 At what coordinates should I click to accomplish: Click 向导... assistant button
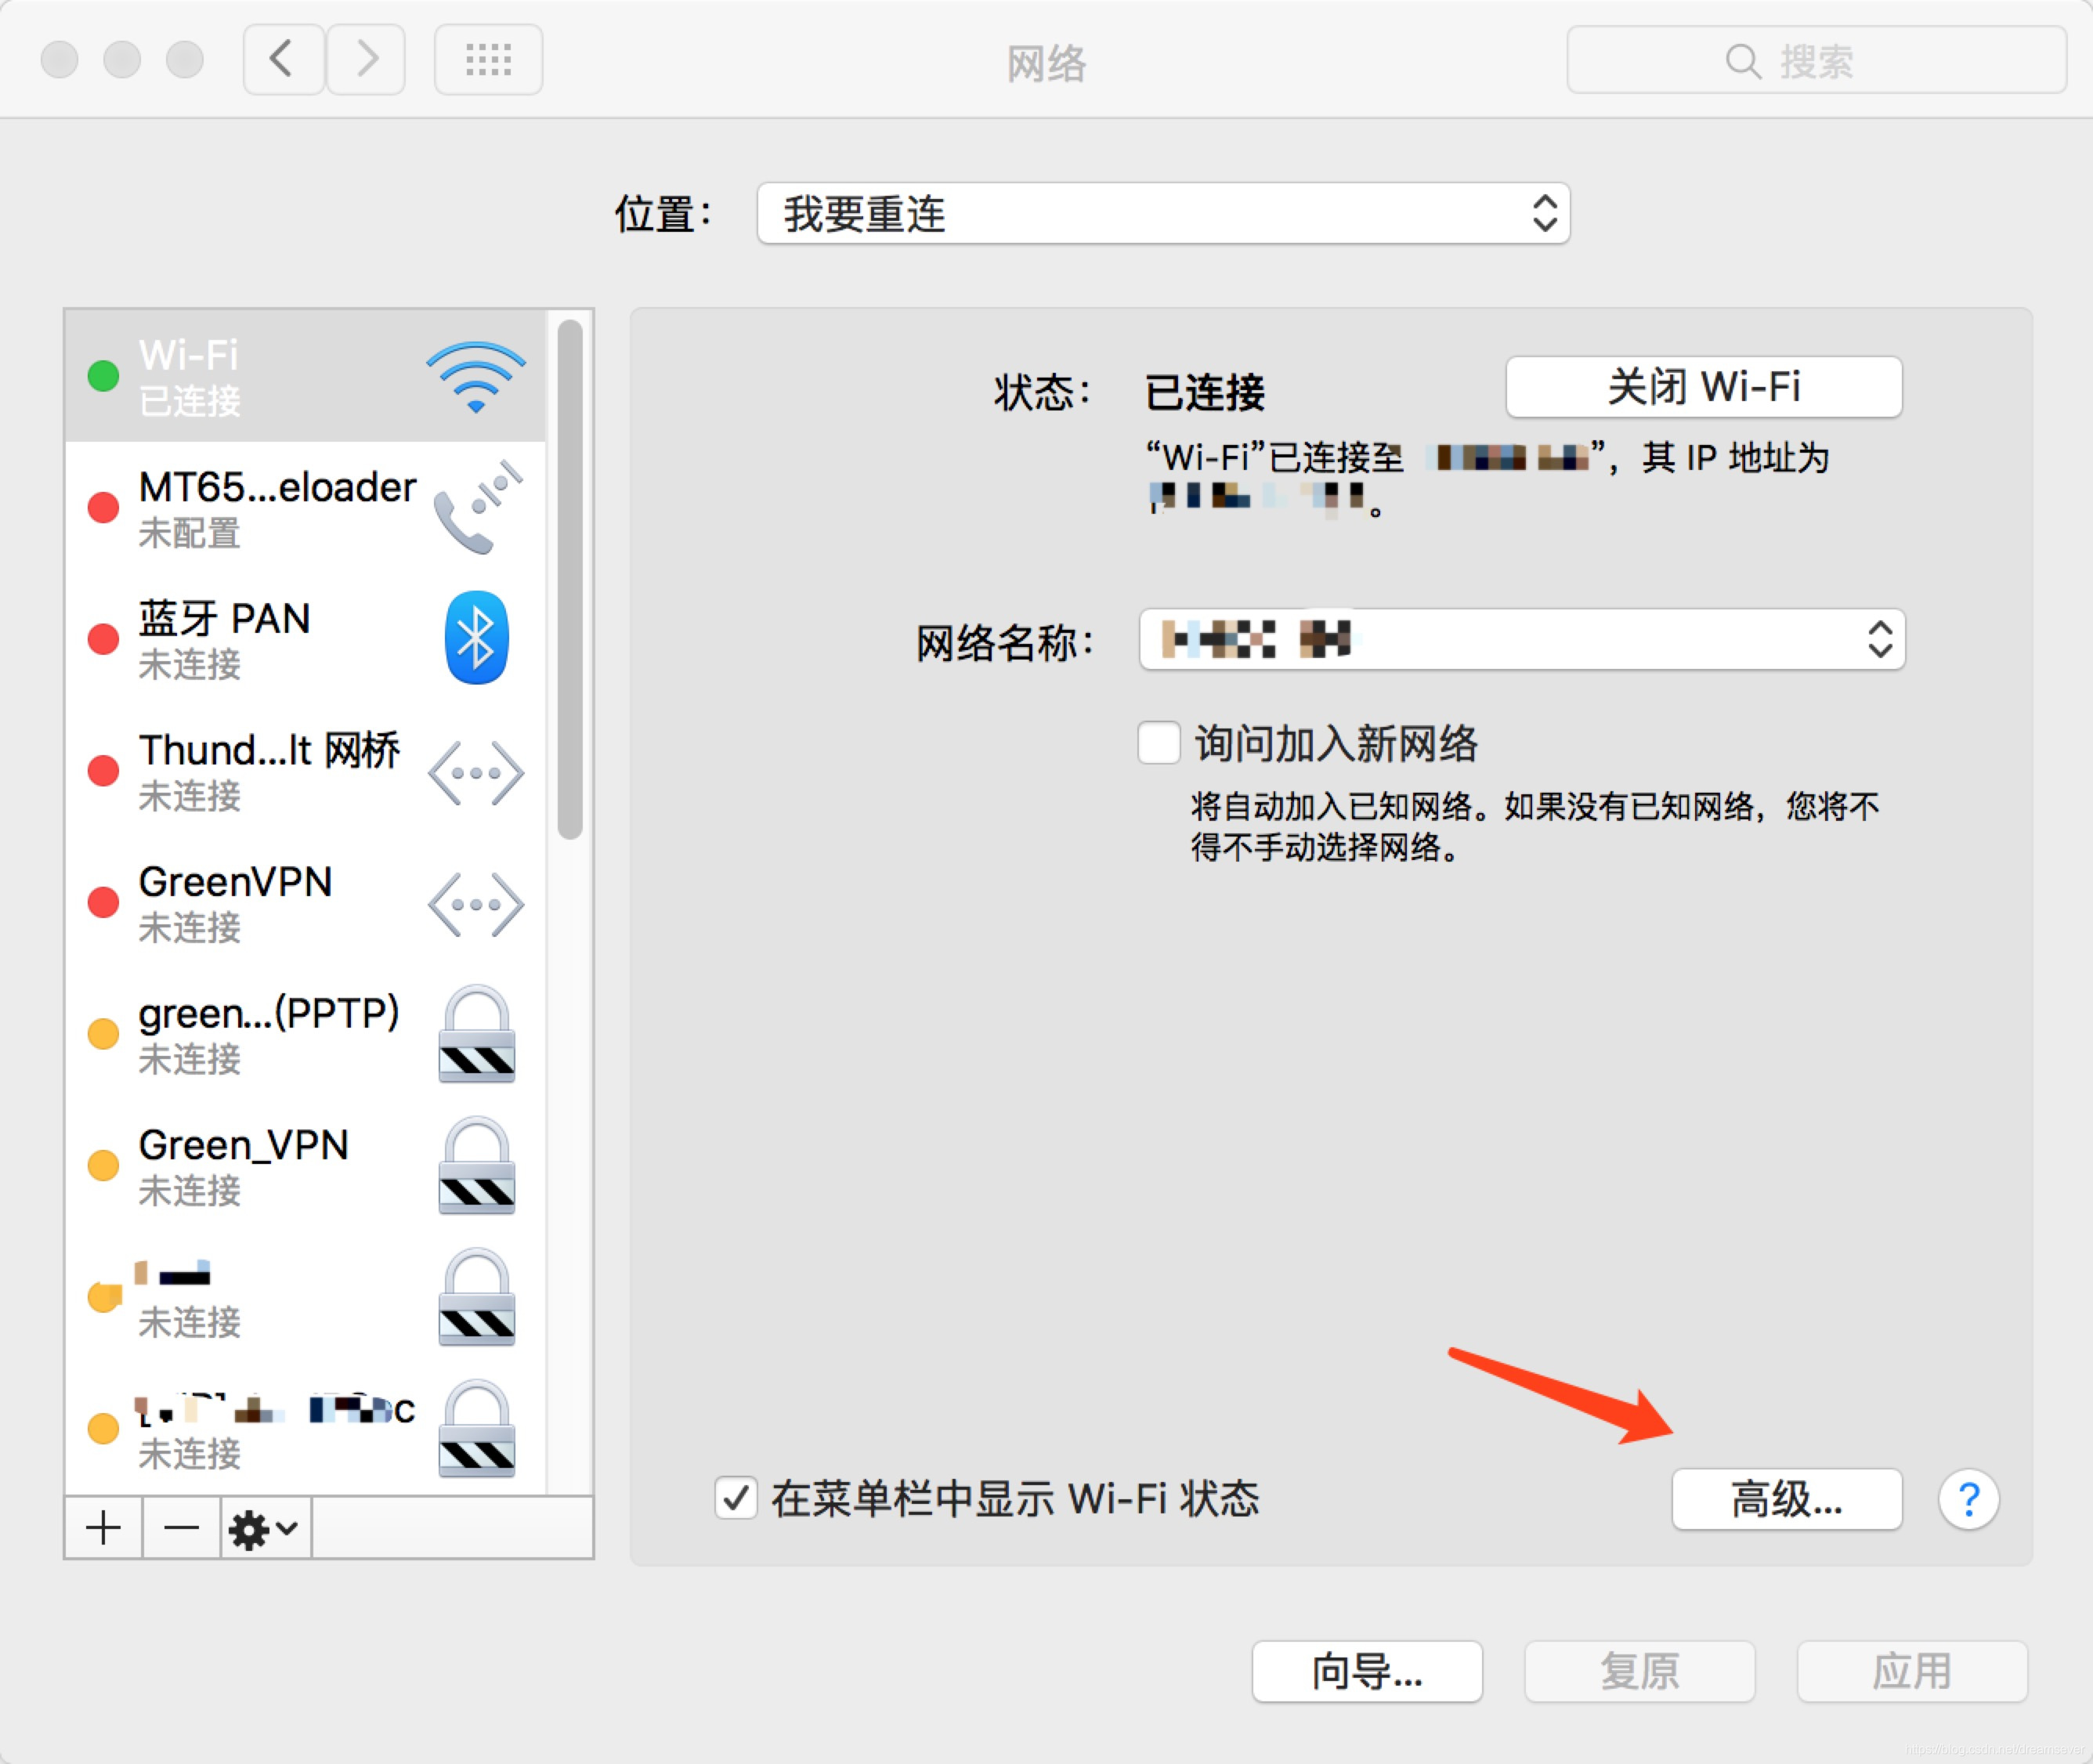tap(1367, 1671)
